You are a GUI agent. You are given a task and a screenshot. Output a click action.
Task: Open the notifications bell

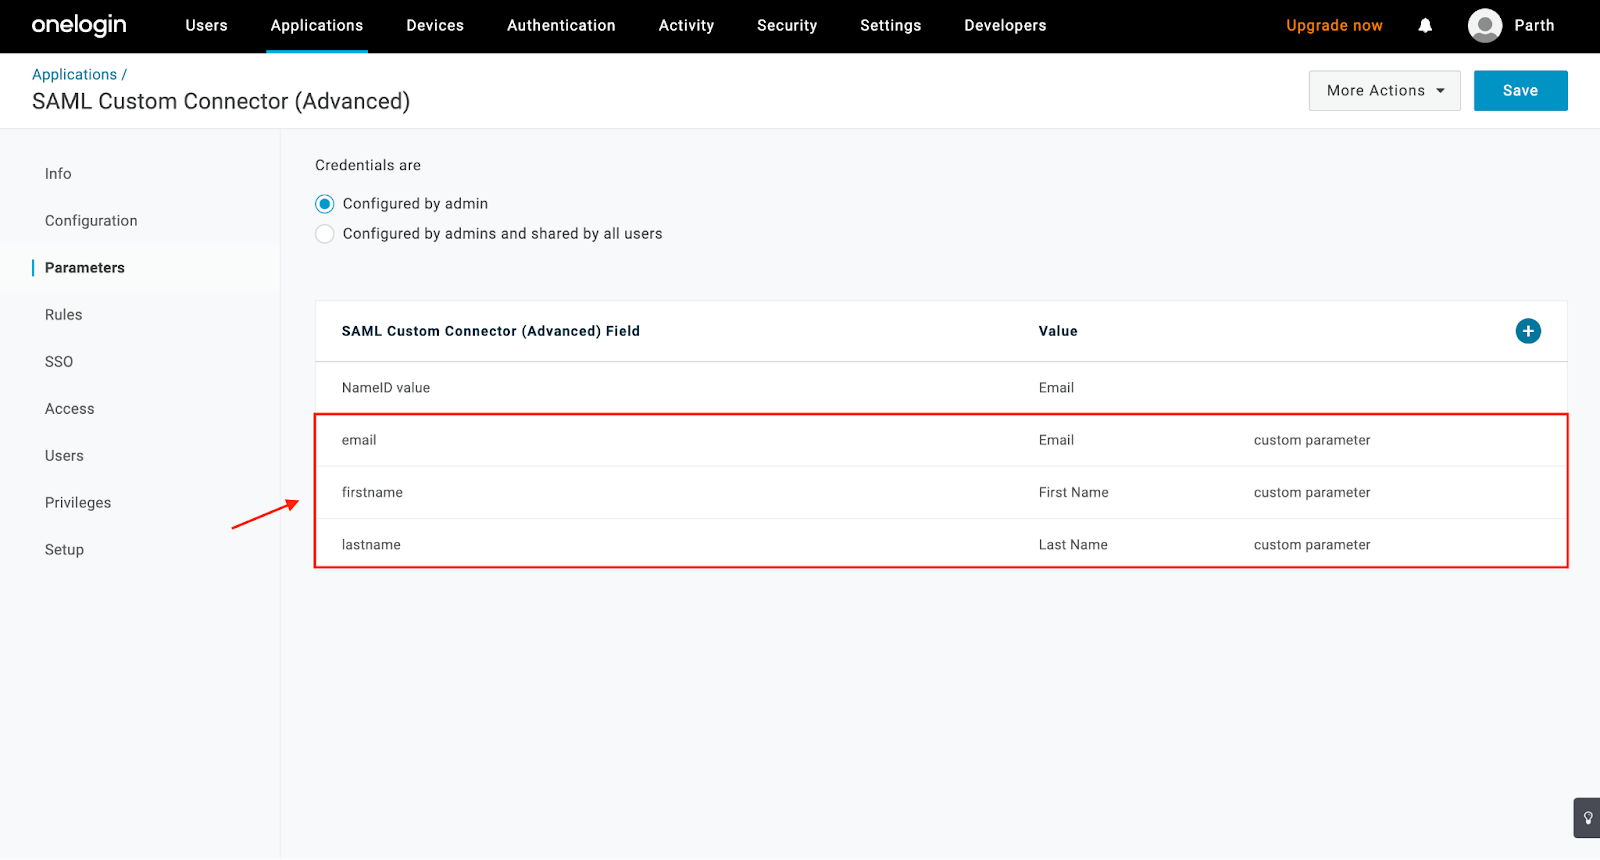[x=1425, y=26]
